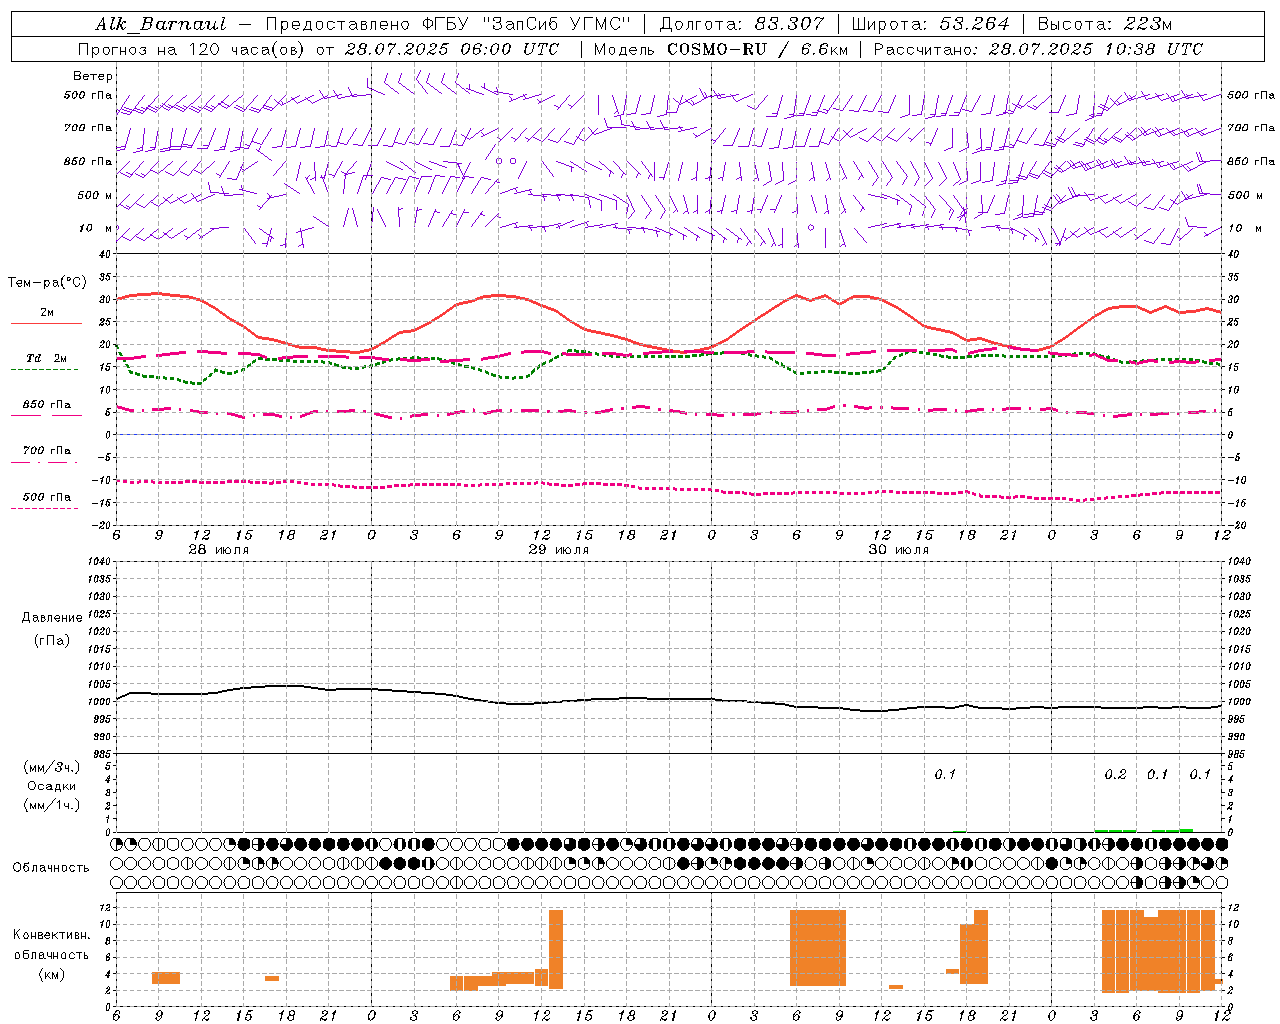Select the Осадки precipitation label

coord(51,786)
